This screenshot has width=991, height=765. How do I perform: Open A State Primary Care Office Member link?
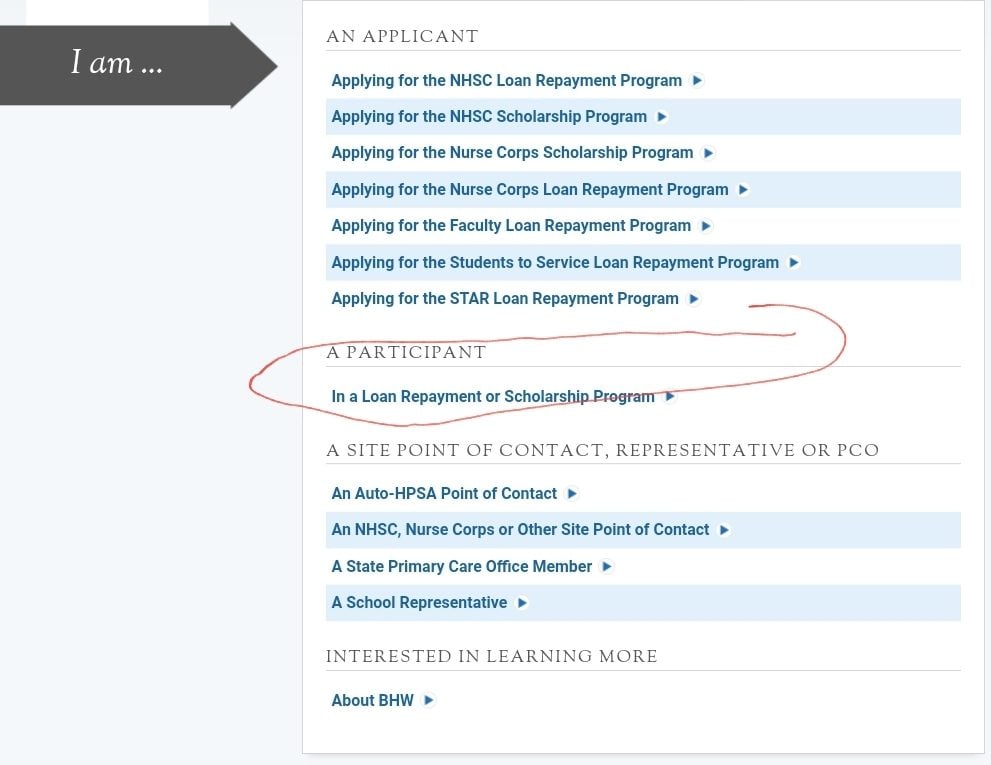tap(461, 566)
